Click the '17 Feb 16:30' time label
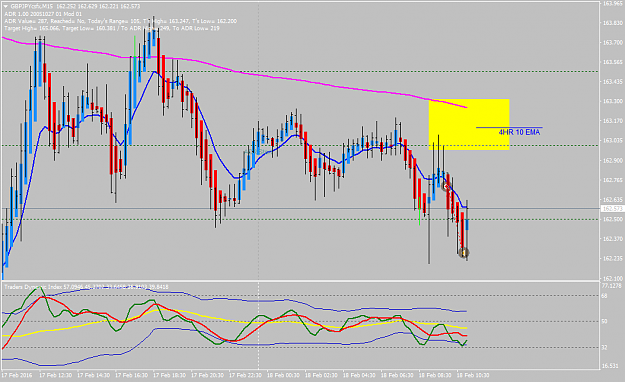Screen dimensions: 625x382 pos(131,375)
